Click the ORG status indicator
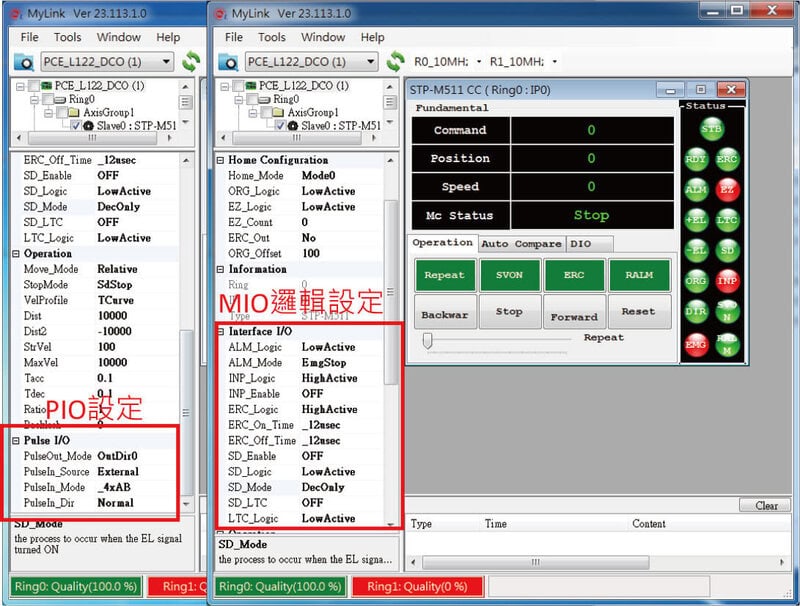Screen dimensions: 800x606 point(696,281)
